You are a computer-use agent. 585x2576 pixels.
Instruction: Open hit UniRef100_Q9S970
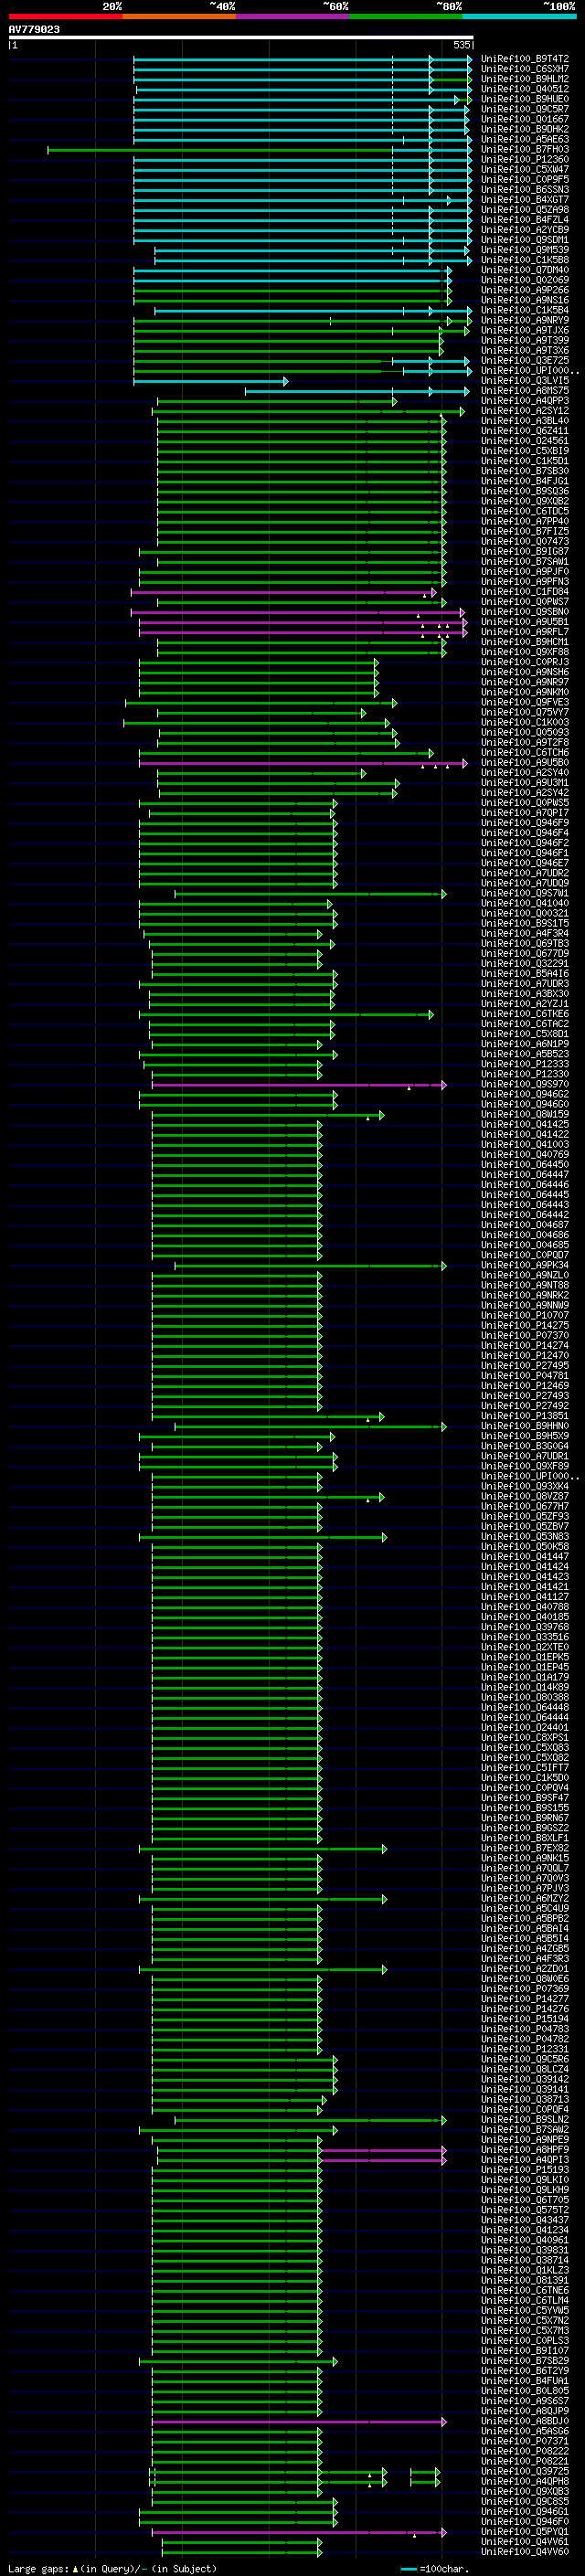[525, 1084]
